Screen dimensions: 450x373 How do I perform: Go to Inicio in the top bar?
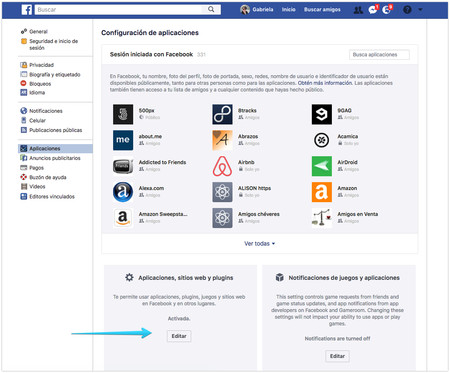coord(289,10)
